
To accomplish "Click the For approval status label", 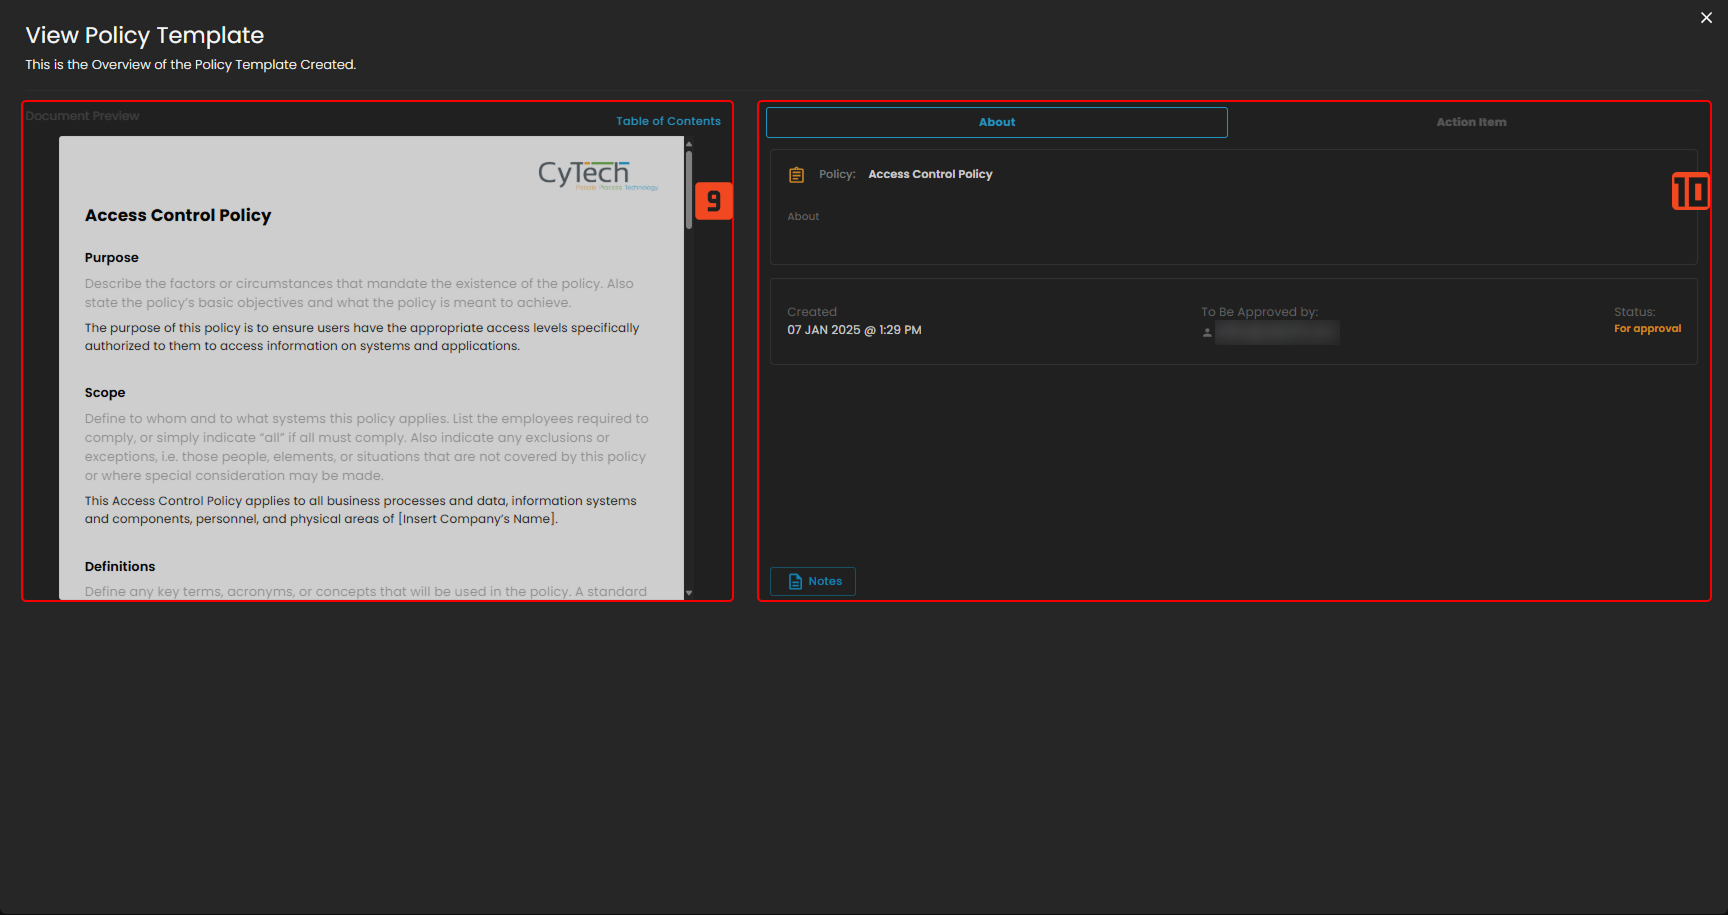I will pos(1647,329).
